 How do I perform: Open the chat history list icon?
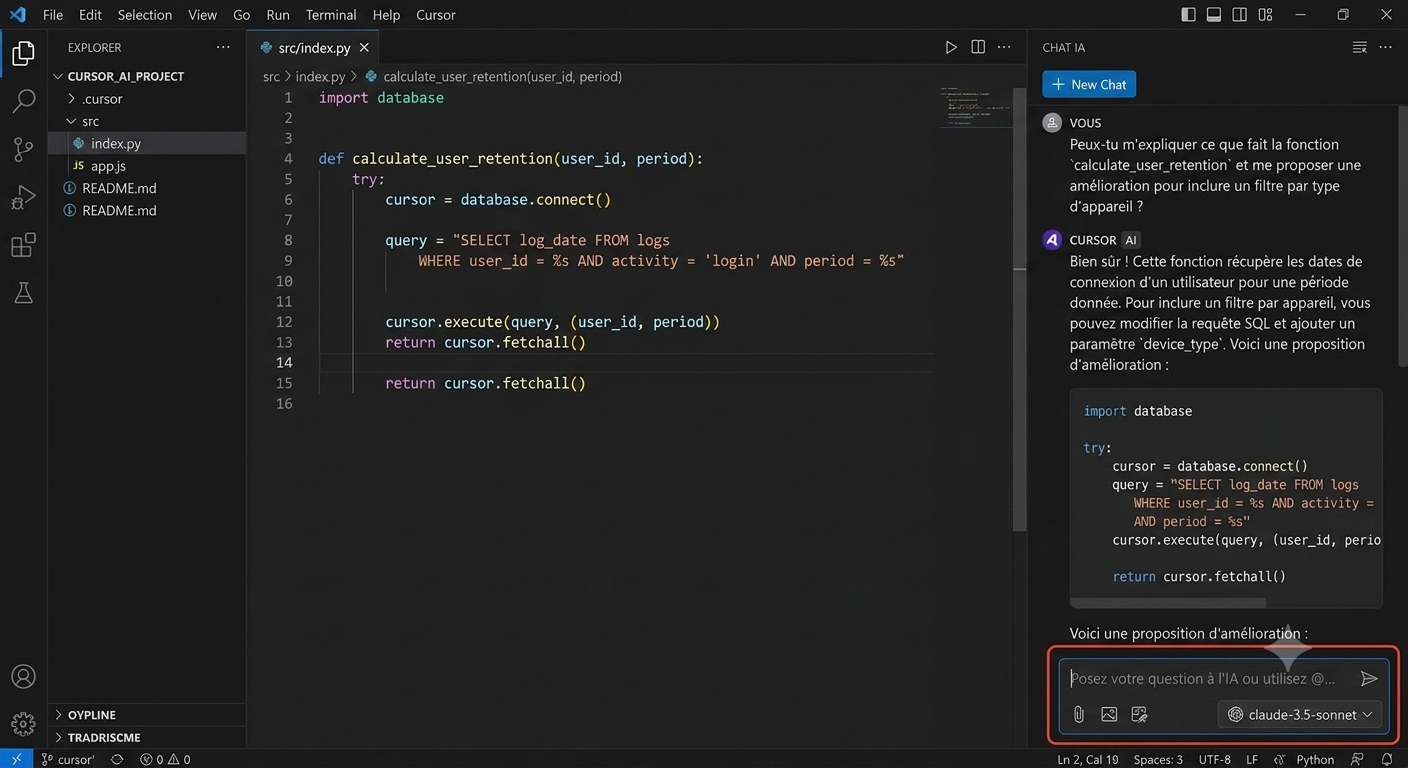(x=1359, y=47)
